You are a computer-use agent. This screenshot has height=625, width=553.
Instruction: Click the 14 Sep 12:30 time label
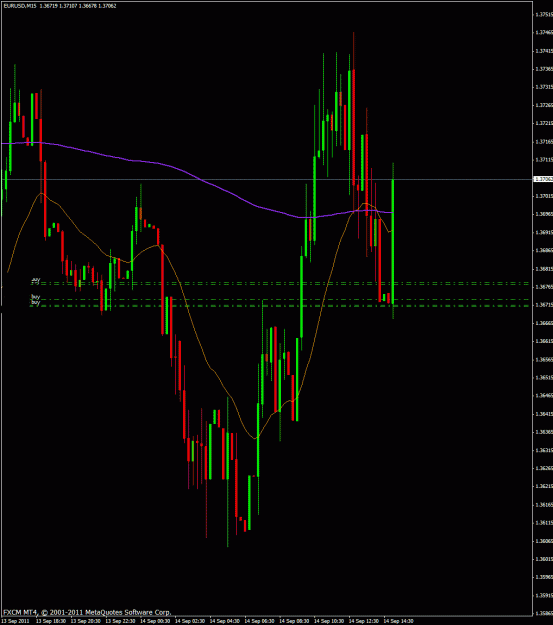pos(364,621)
